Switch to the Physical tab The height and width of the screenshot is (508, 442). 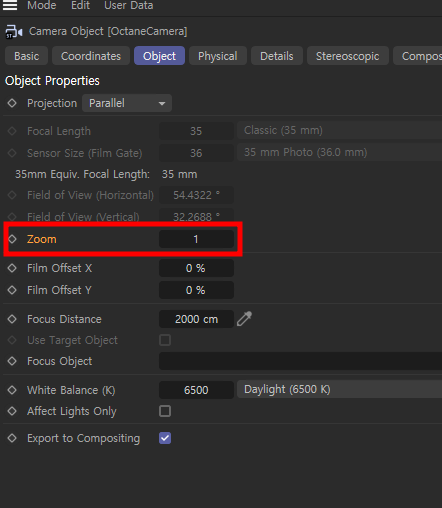coord(218,56)
